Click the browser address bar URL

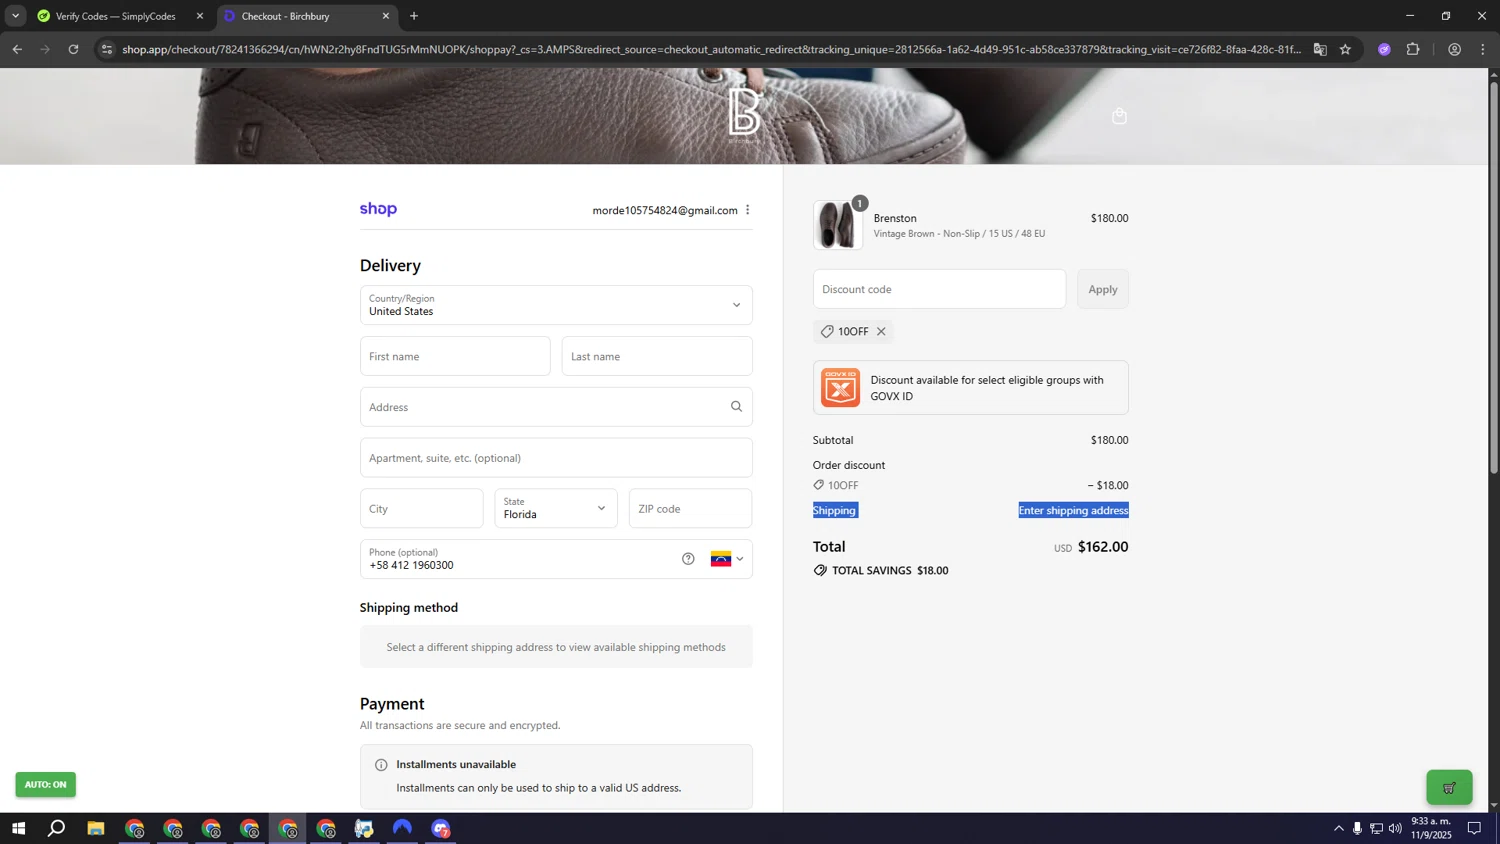point(711,49)
